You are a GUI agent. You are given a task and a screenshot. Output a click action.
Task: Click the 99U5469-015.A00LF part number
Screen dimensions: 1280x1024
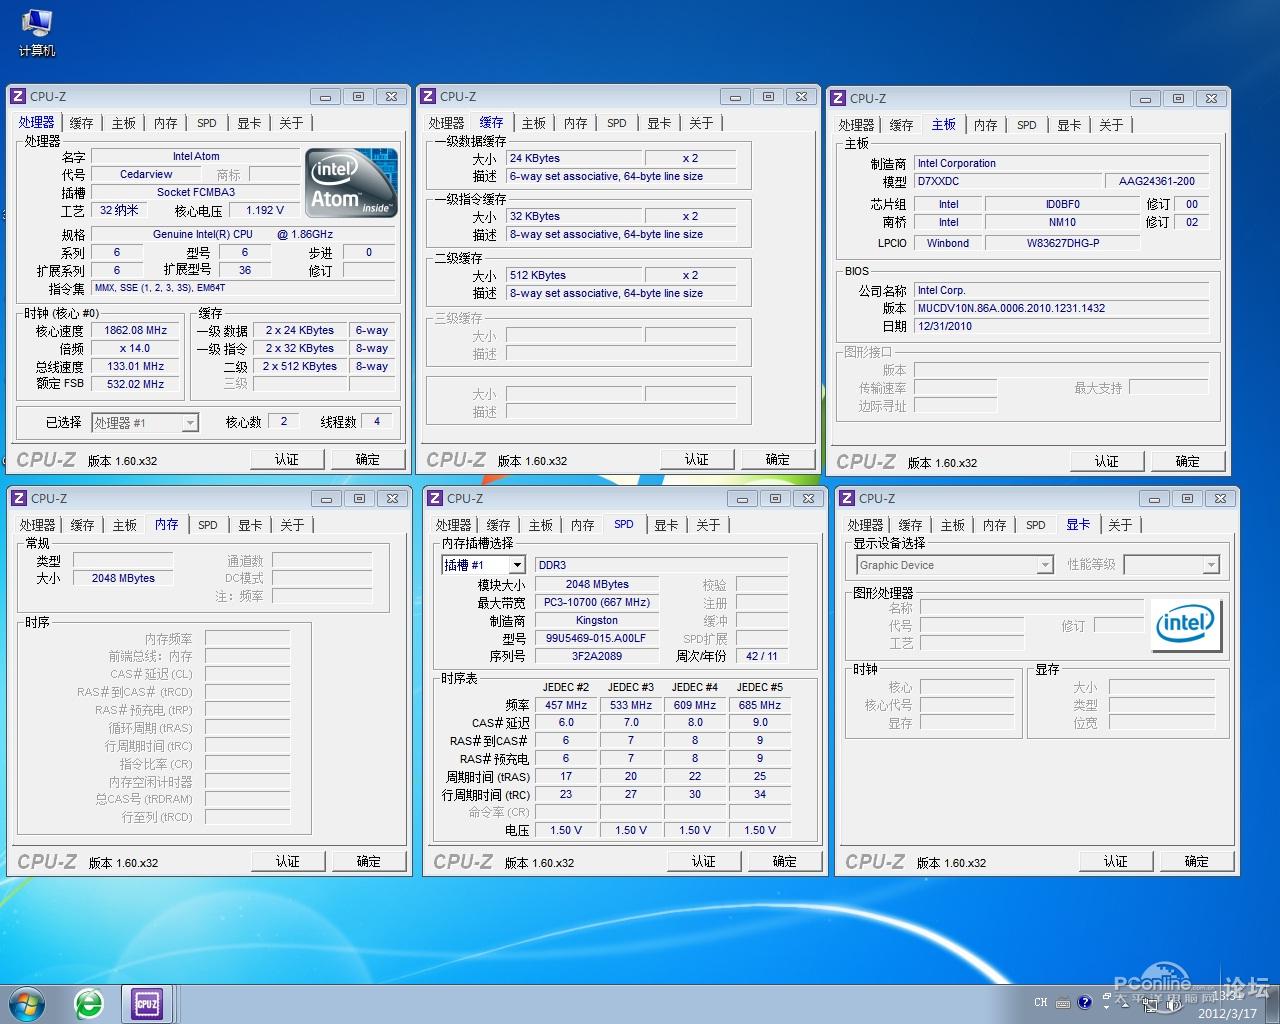[597, 638]
